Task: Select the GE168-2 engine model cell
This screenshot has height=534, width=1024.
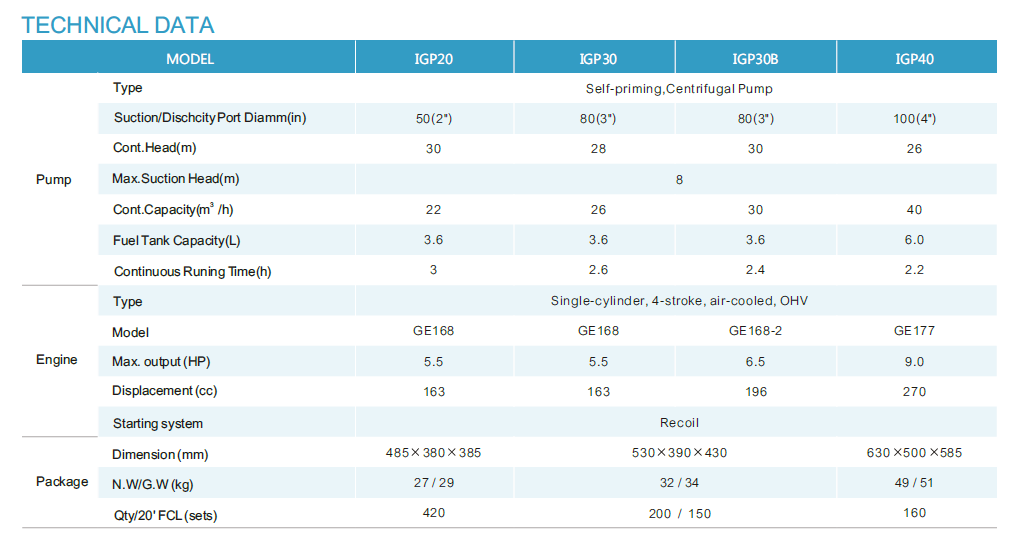Action: coord(755,331)
